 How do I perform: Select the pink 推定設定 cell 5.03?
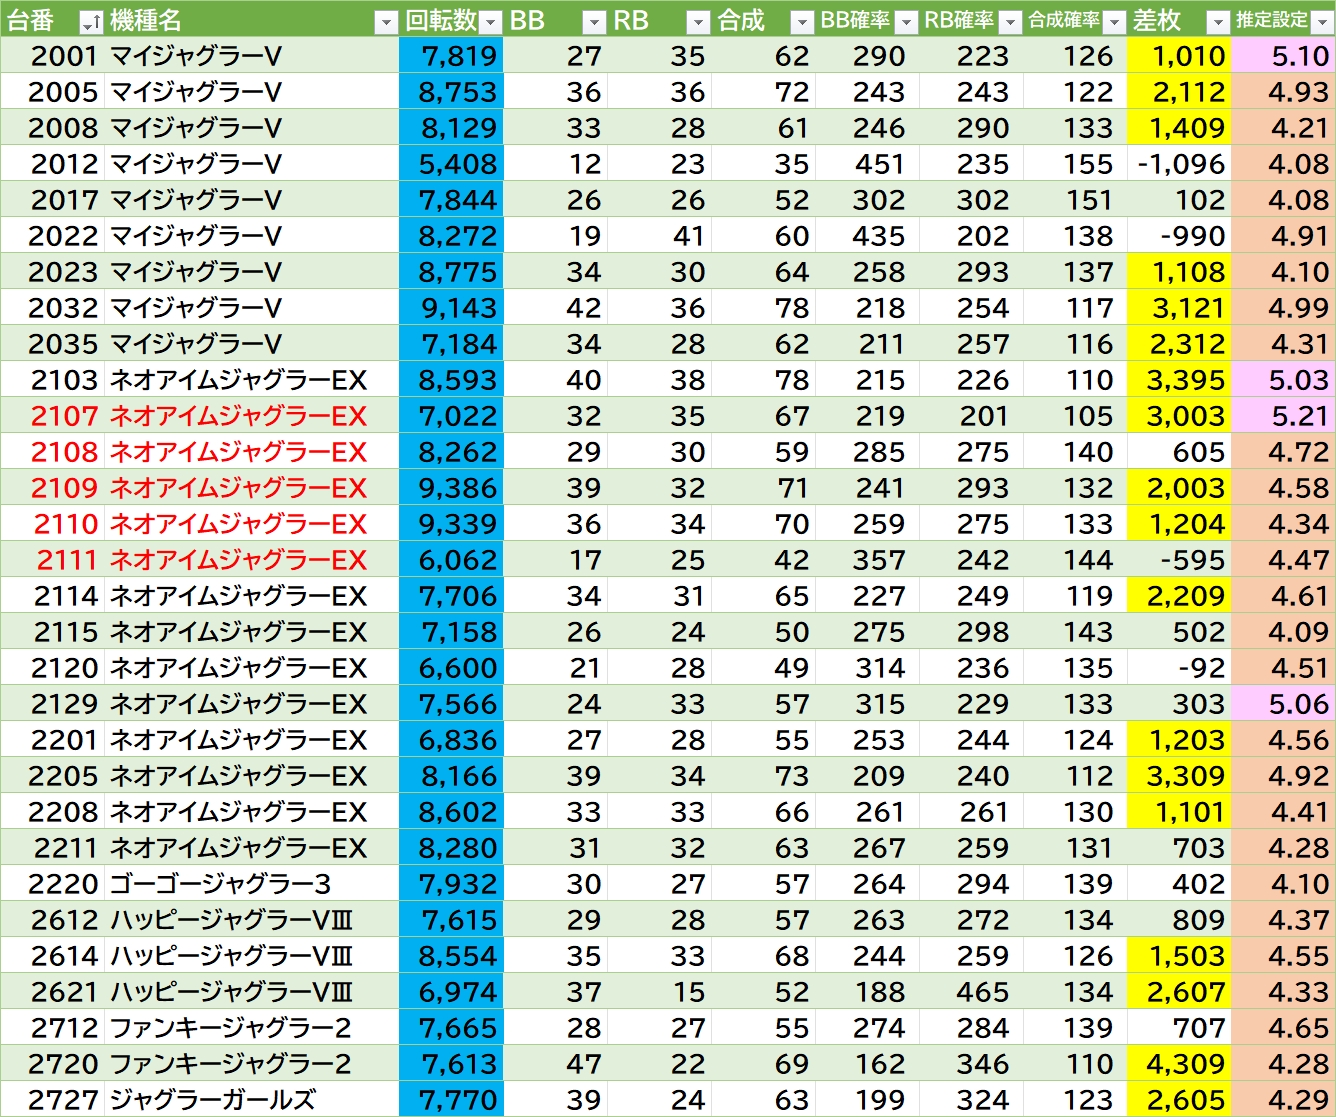point(1283,380)
